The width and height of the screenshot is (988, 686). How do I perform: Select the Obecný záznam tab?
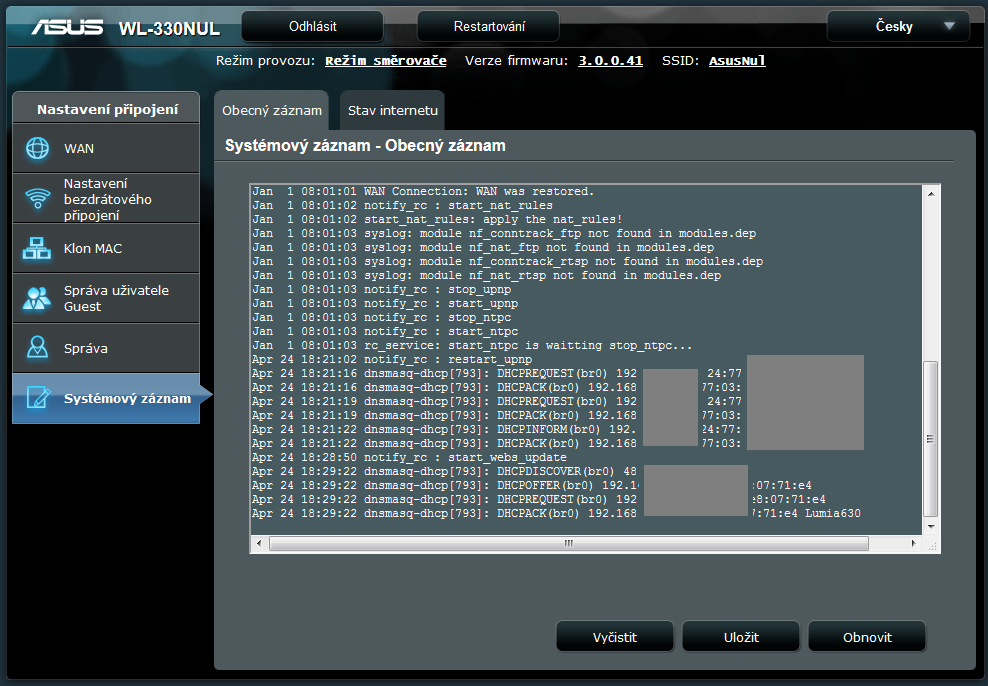click(272, 111)
